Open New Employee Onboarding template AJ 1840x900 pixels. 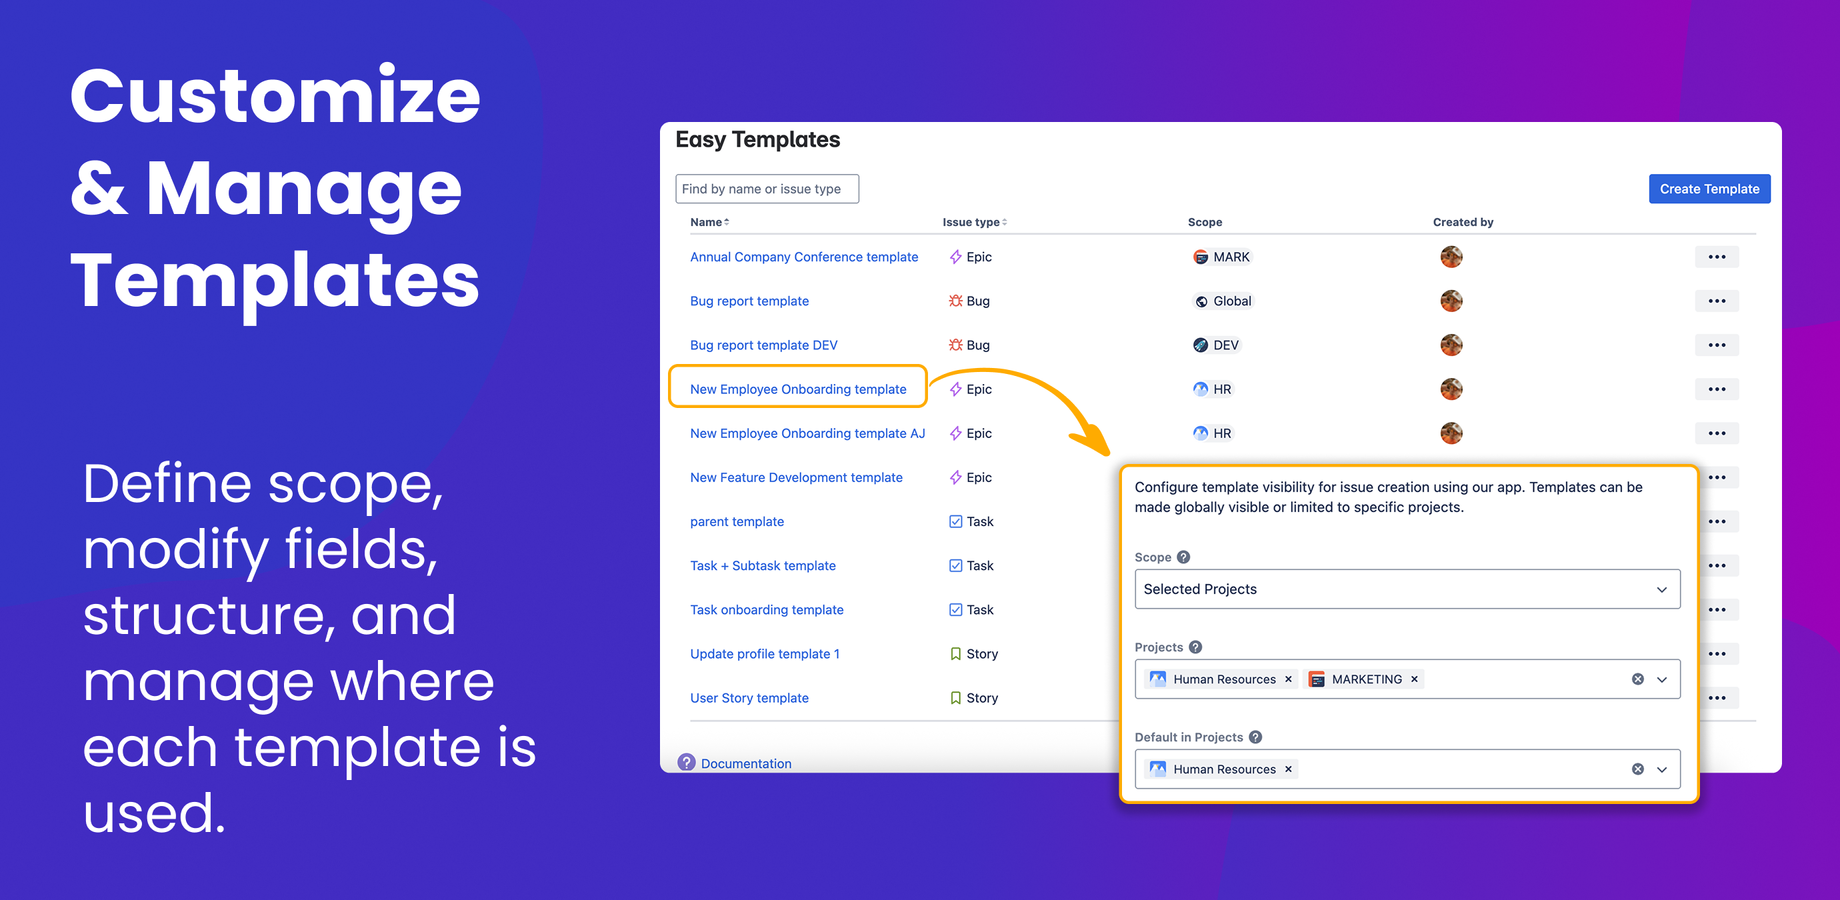(x=807, y=433)
